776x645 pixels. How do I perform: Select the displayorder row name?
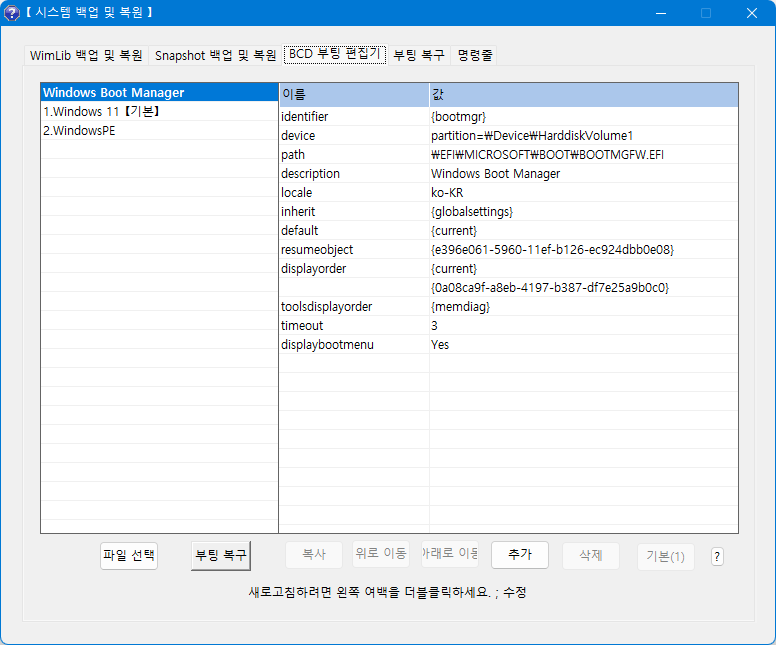[313, 269]
